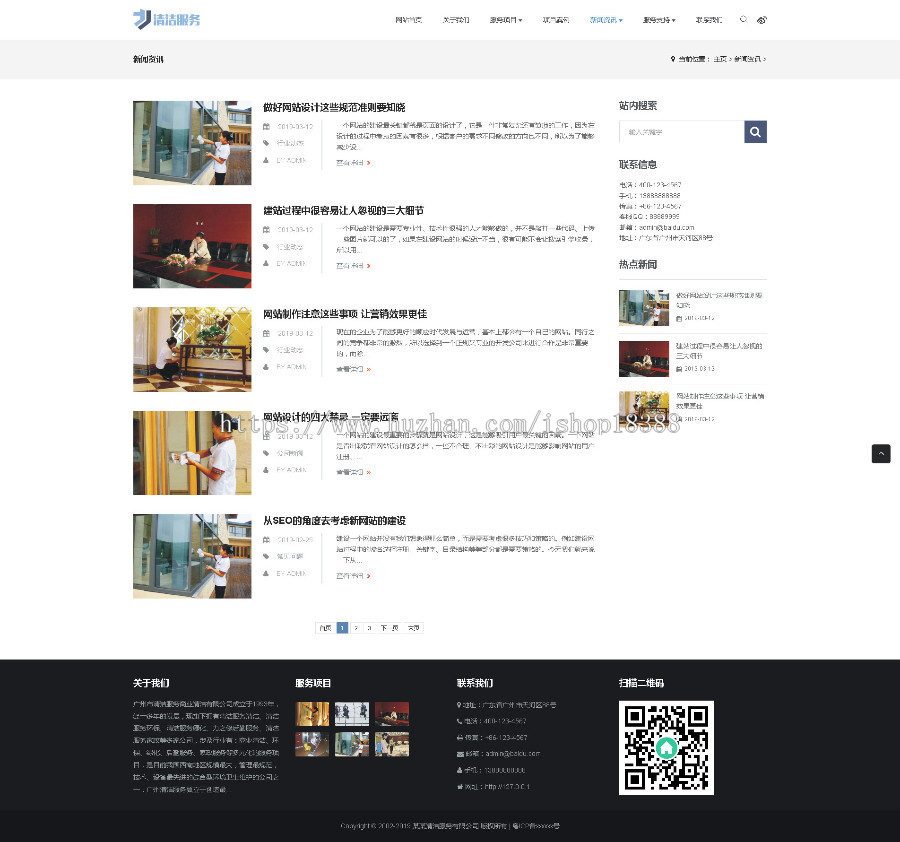This screenshot has width=900, height=842.
Task: Open the search icon in the top navigation
Action: coord(743,20)
